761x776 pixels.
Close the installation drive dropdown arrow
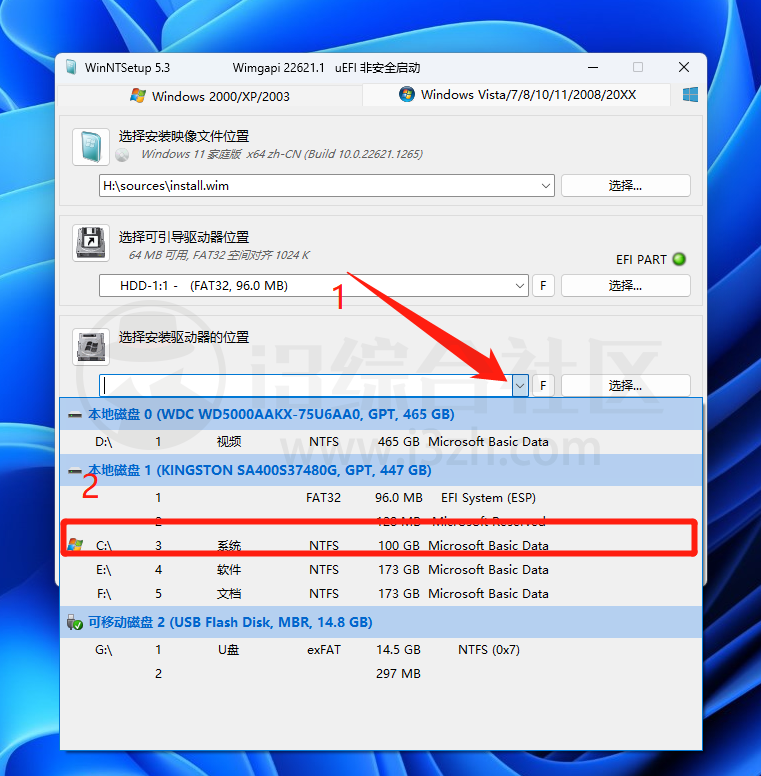[520, 386]
